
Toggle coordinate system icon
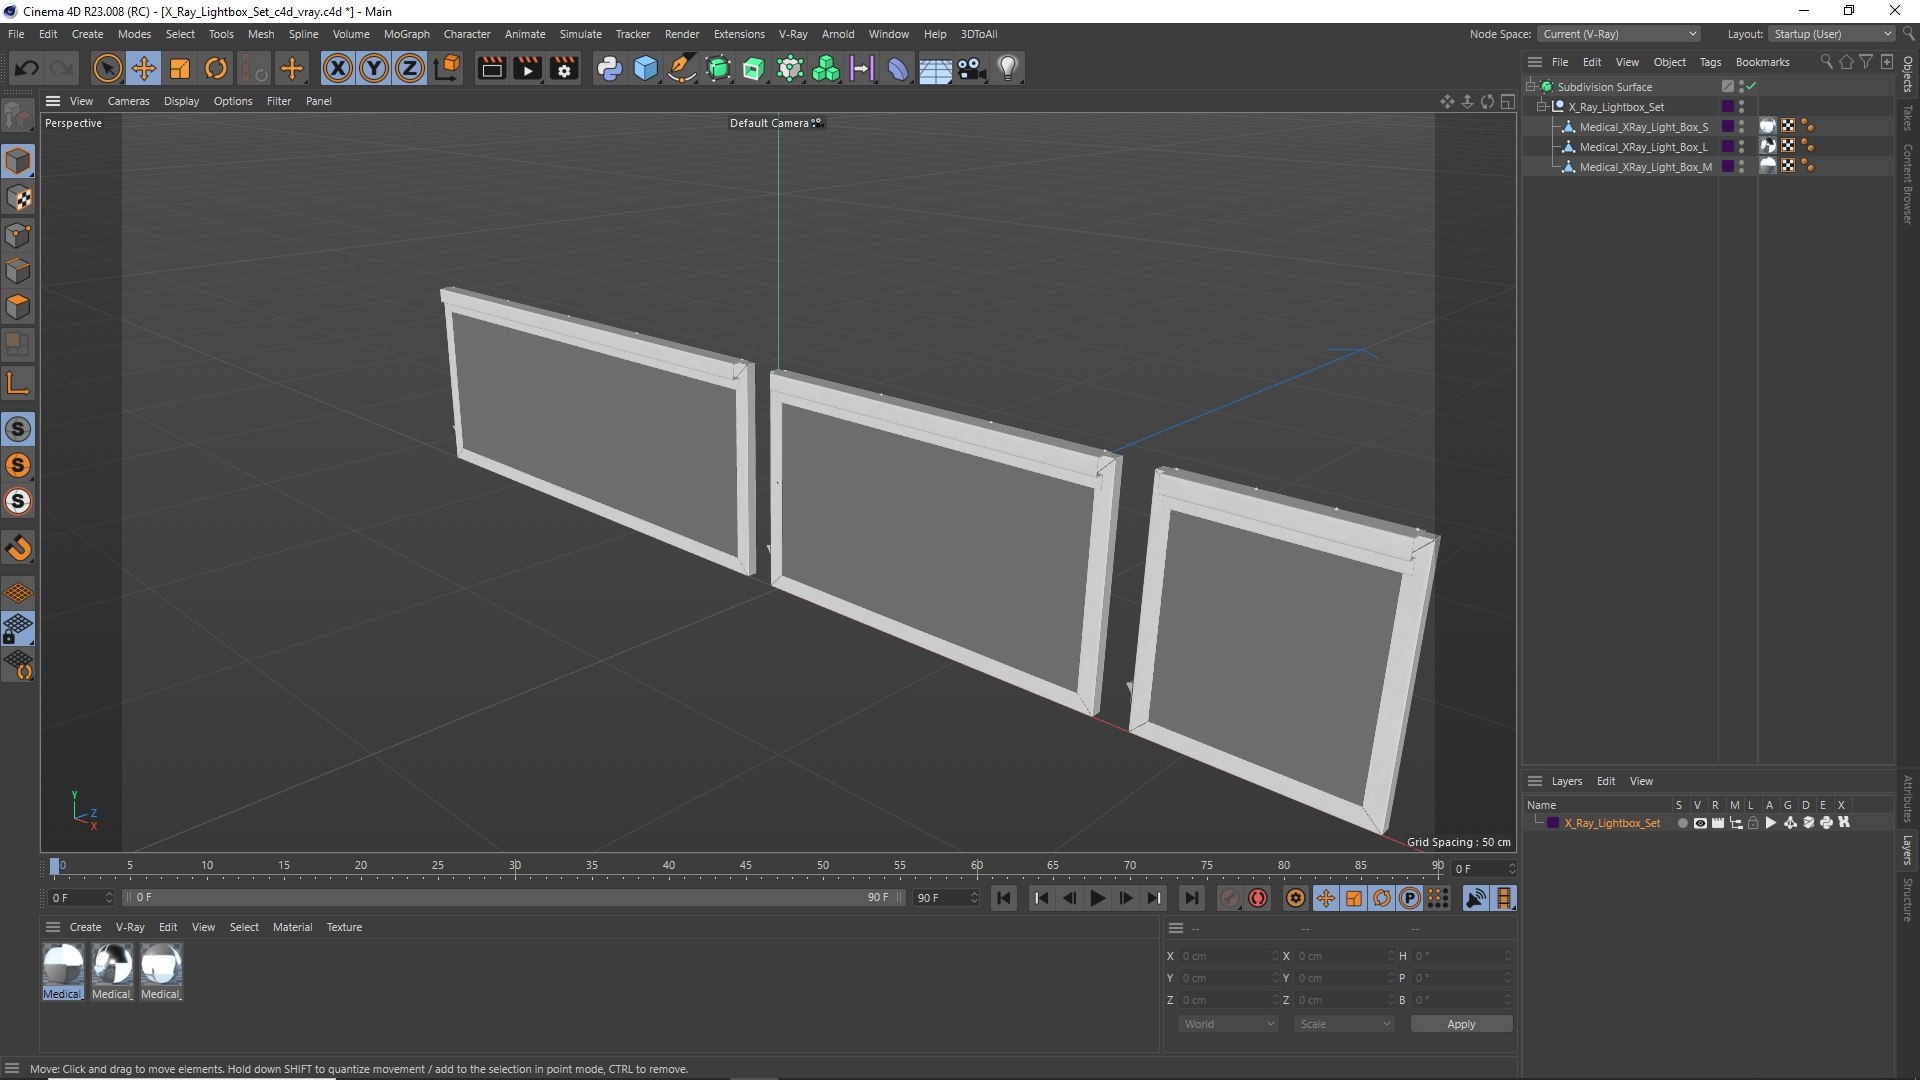pyautogui.click(x=448, y=68)
